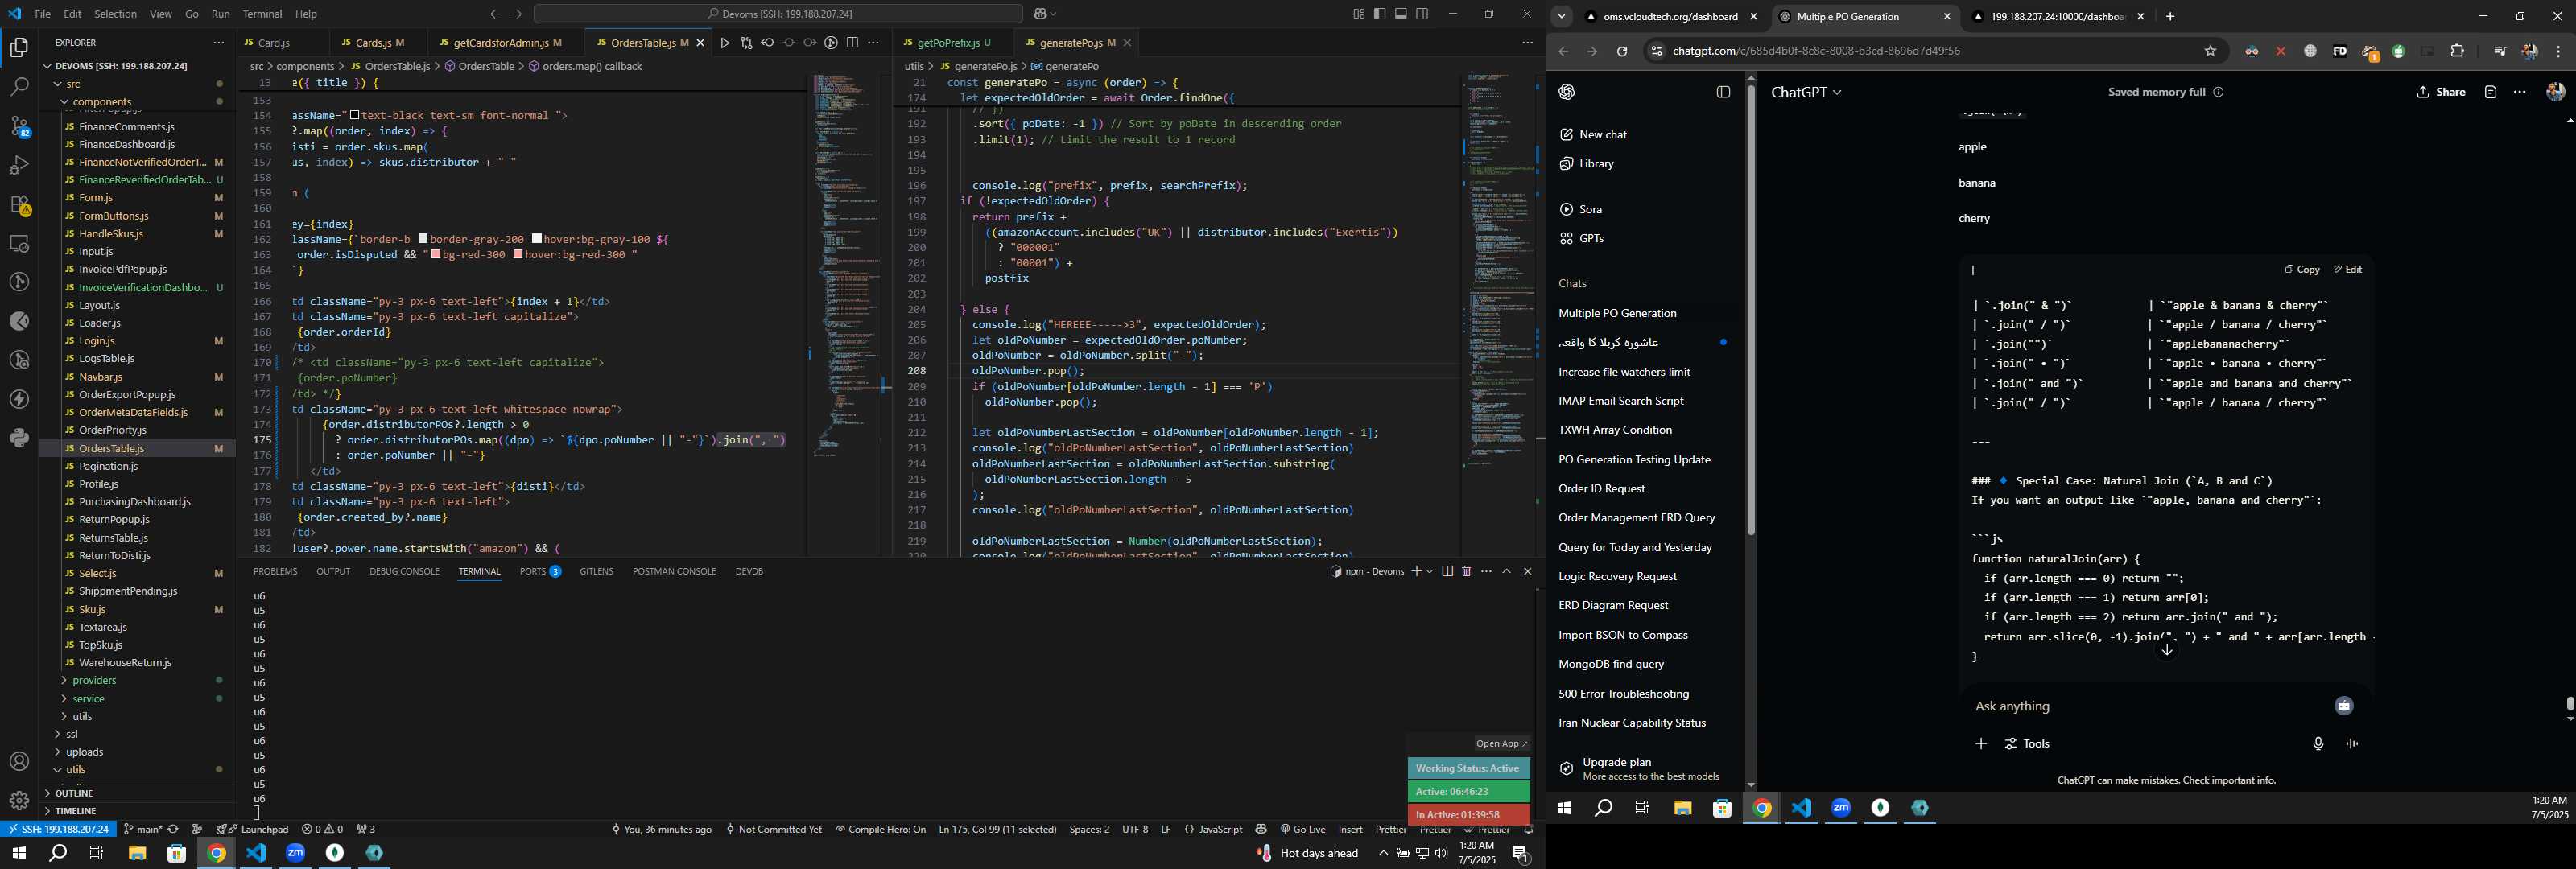Copy the message using Copy button
The height and width of the screenshot is (869, 2576).
point(2301,270)
